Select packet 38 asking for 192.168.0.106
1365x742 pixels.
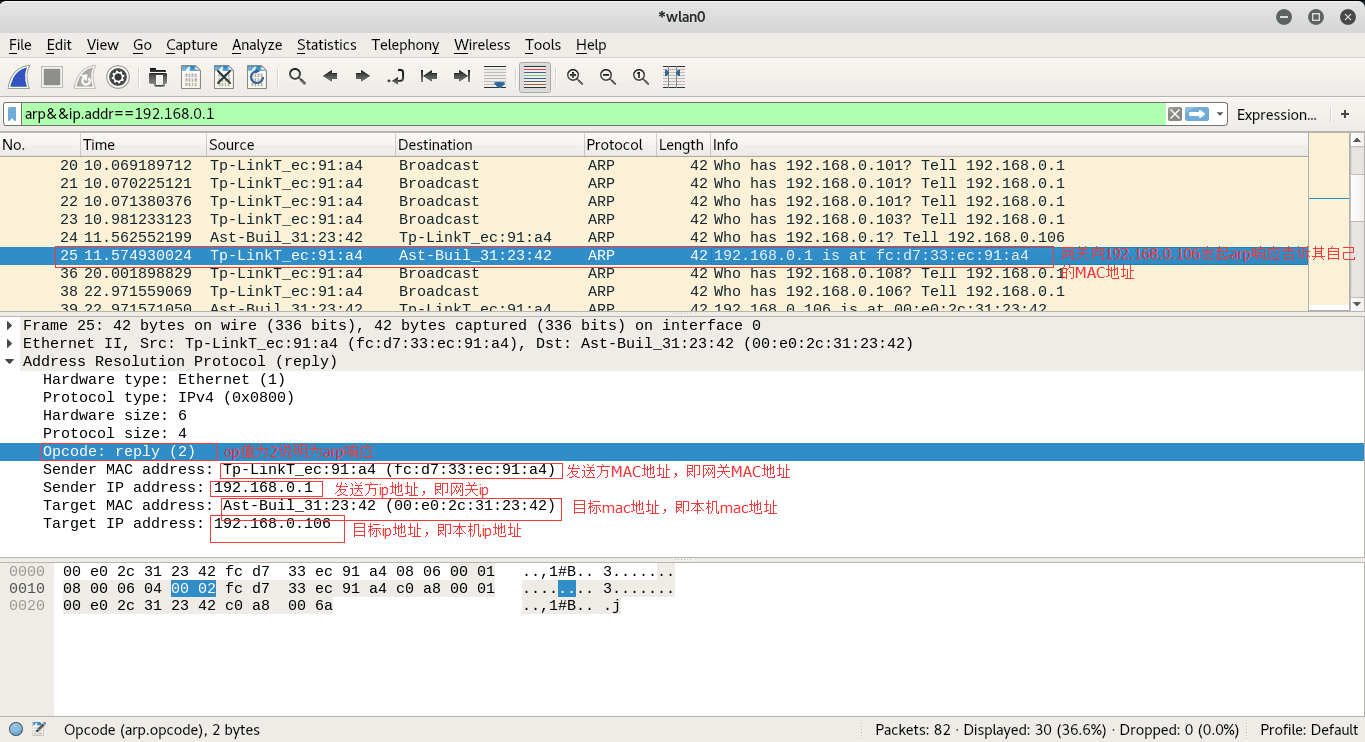tap(654, 291)
